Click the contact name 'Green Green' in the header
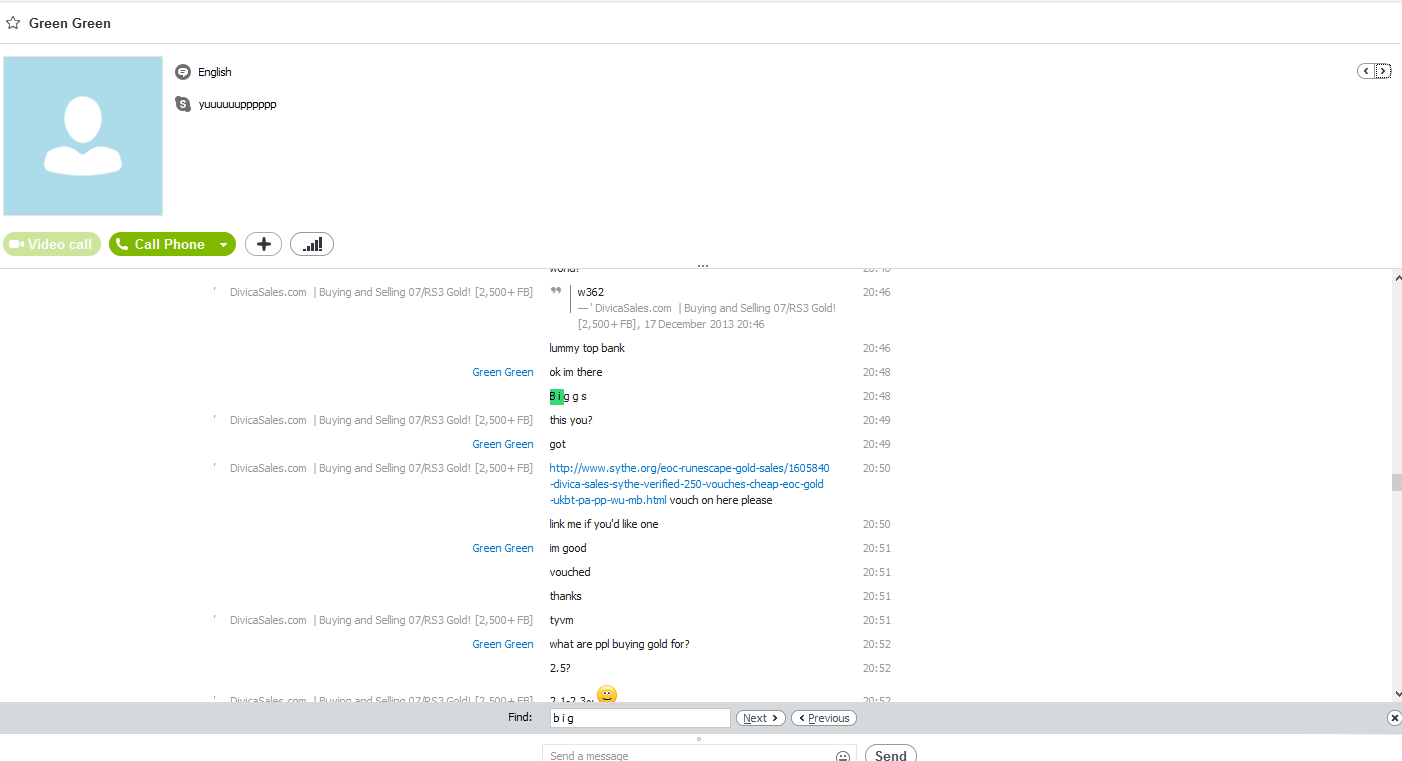The width and height of the screenshot is (1402, 761). point(70,23)
